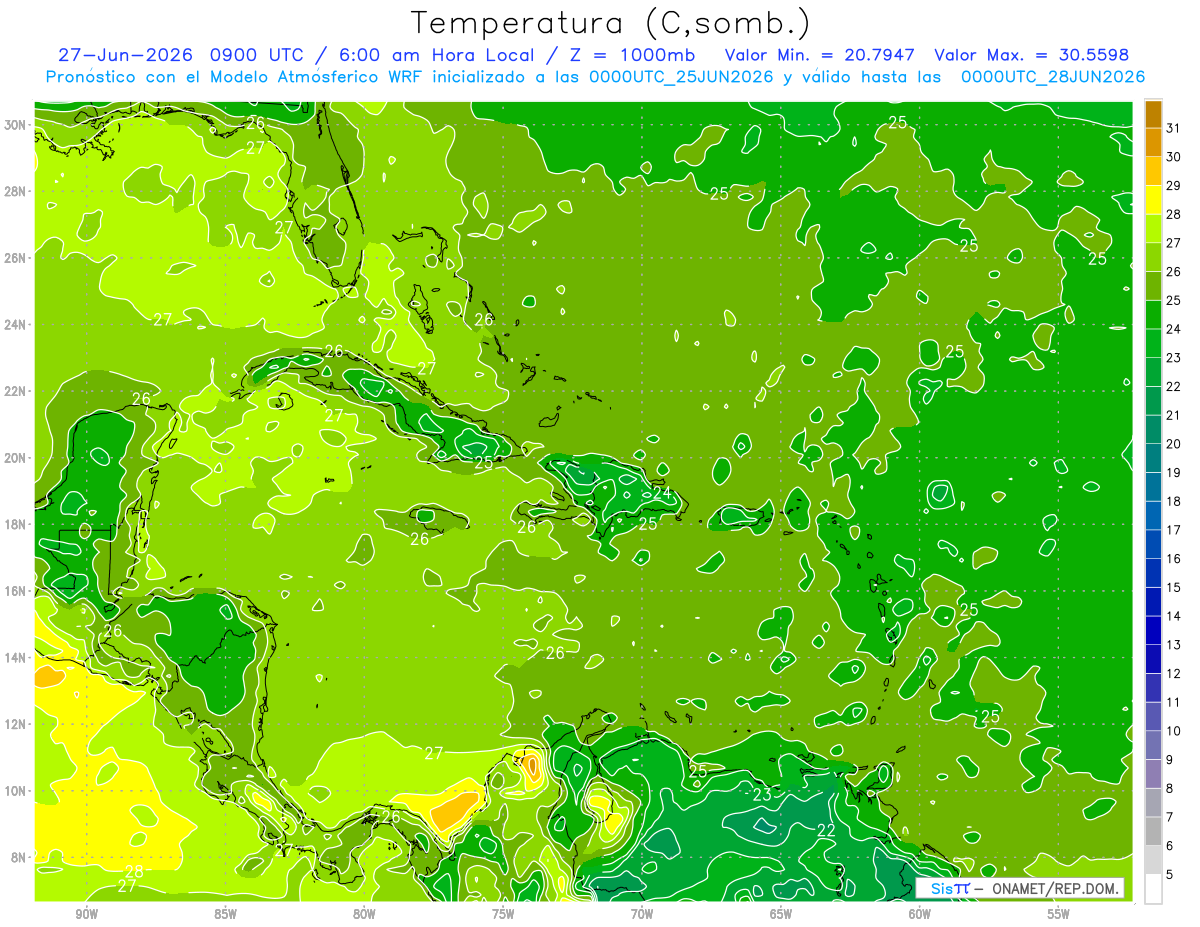Pick the yellow-green swatch between 27 and 28
1200x927 pixels.
click(x=1153, y=228)
